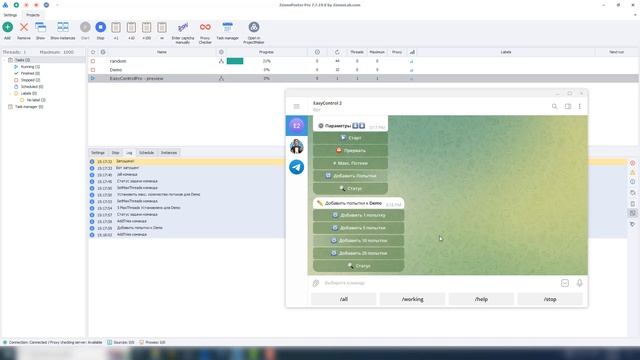The width and height of the screenshot is (640, 360).
Task: Click the microphone icon in Telegram
Action: (580, 283)
